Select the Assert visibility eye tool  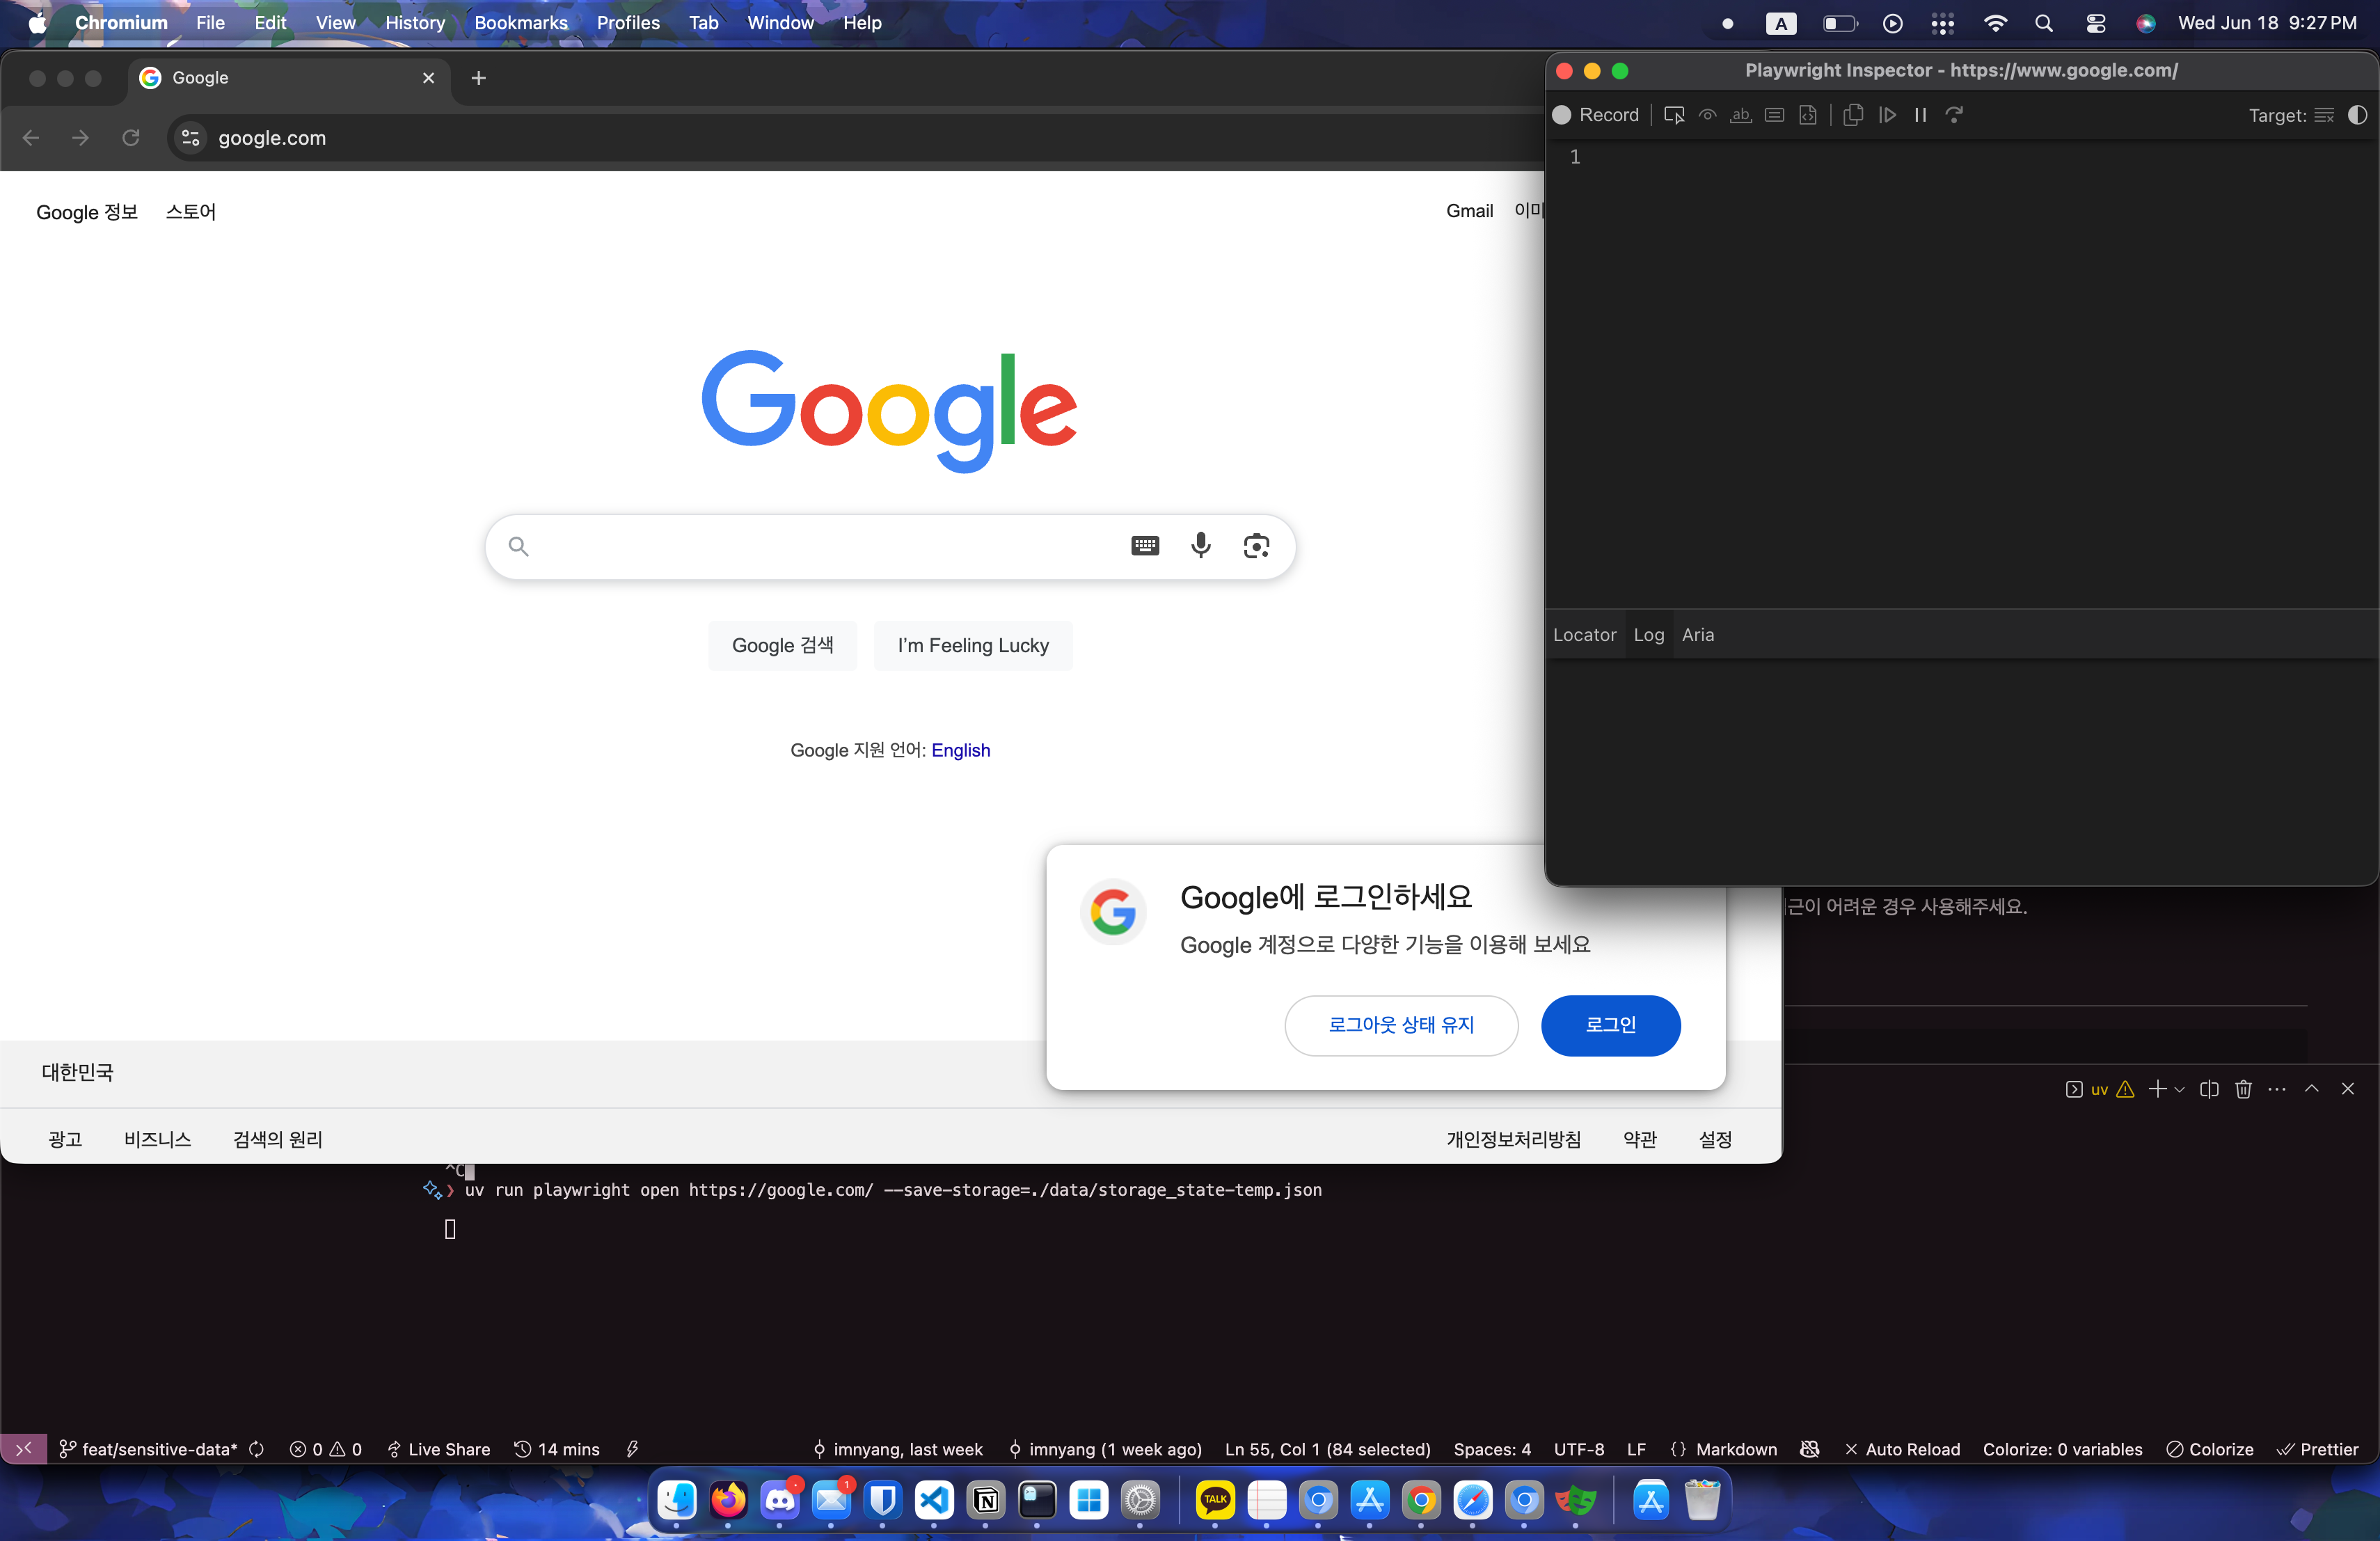pyautogui.click(x=1708, y=115)
